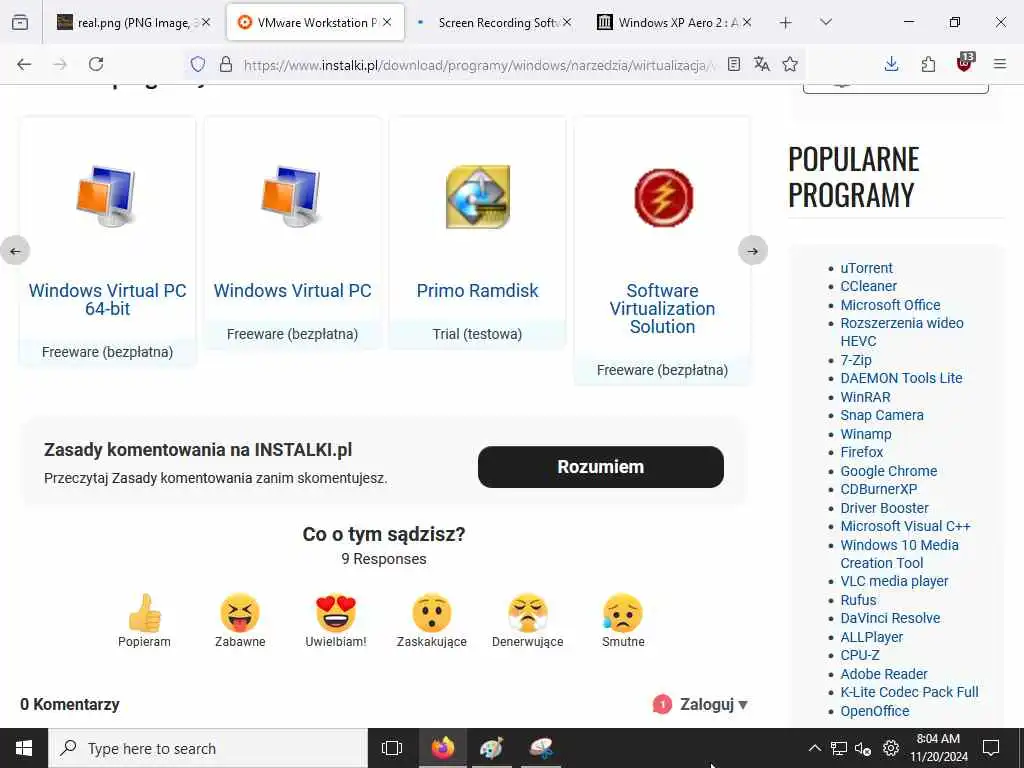React with the Uwielbiam heart-eyes emoji
1024x768 pixels.
tap(336, 613)
